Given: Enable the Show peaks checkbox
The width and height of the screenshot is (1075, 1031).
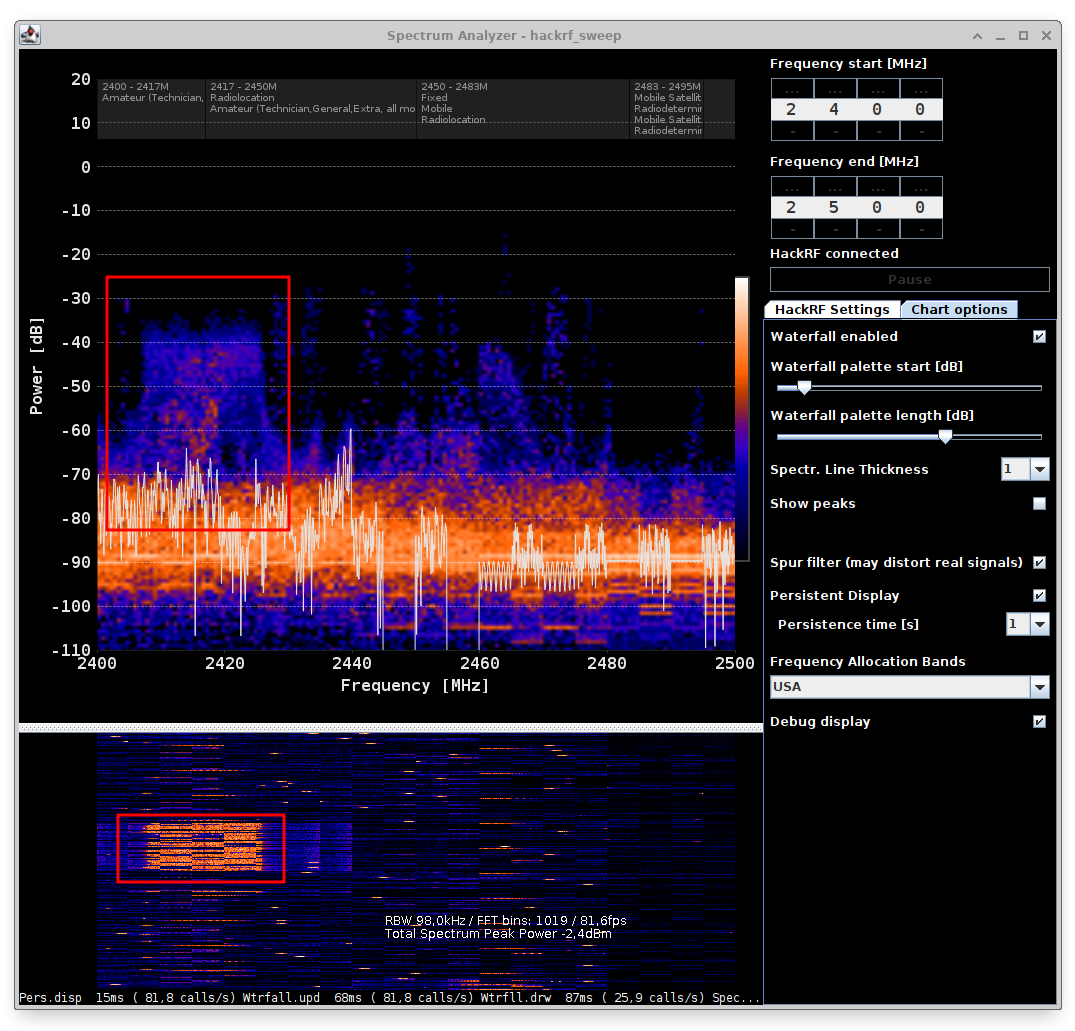Looking at the screenshot, I should point(1039,504).
